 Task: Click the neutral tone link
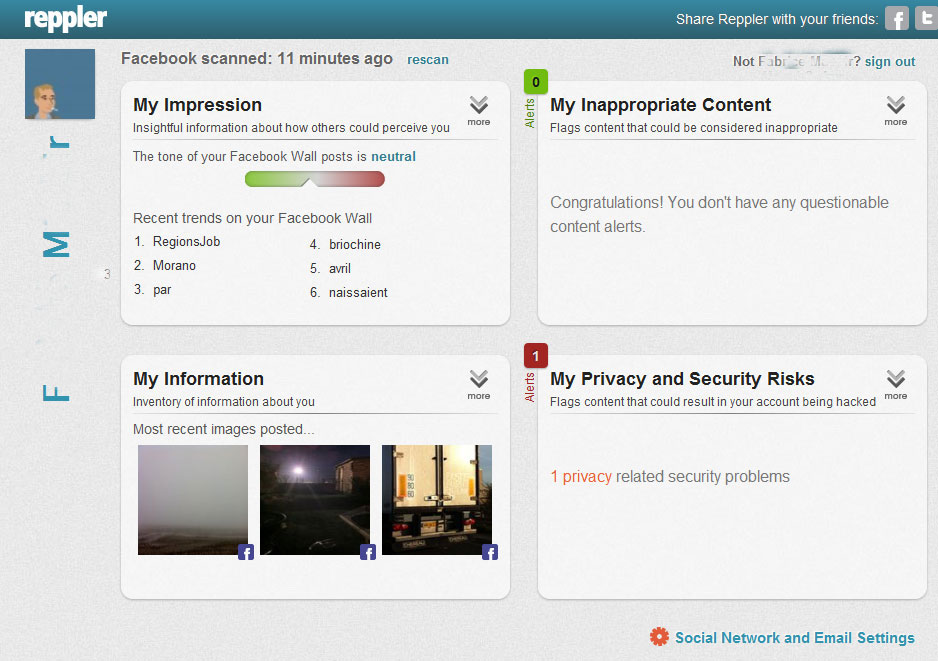[x=393, y=157]
